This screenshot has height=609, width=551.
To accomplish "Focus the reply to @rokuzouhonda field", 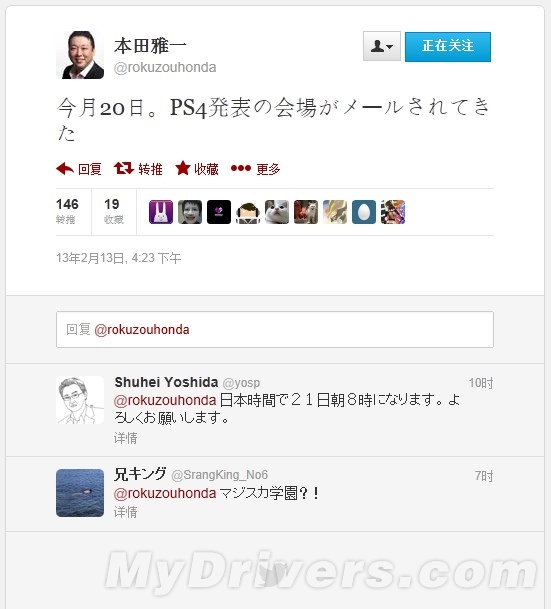I will pyautogui.click(x=275, y=329).
